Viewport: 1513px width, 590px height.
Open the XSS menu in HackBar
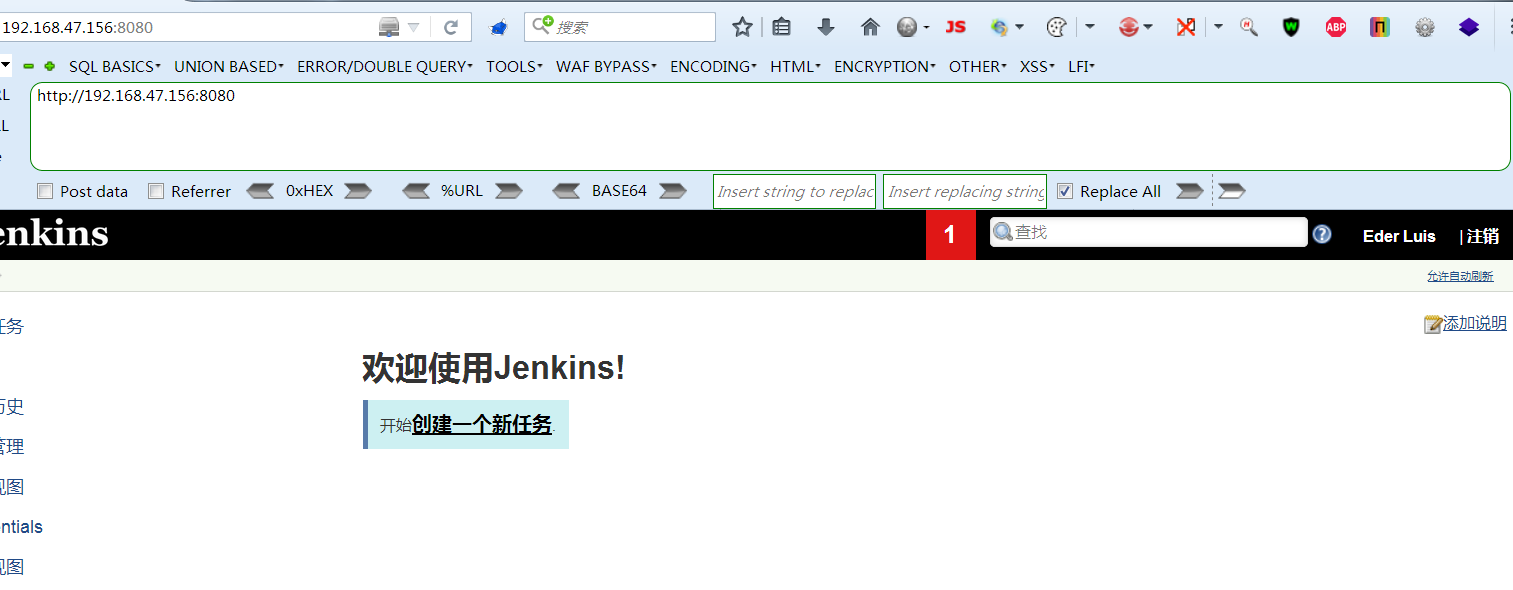1037,67
